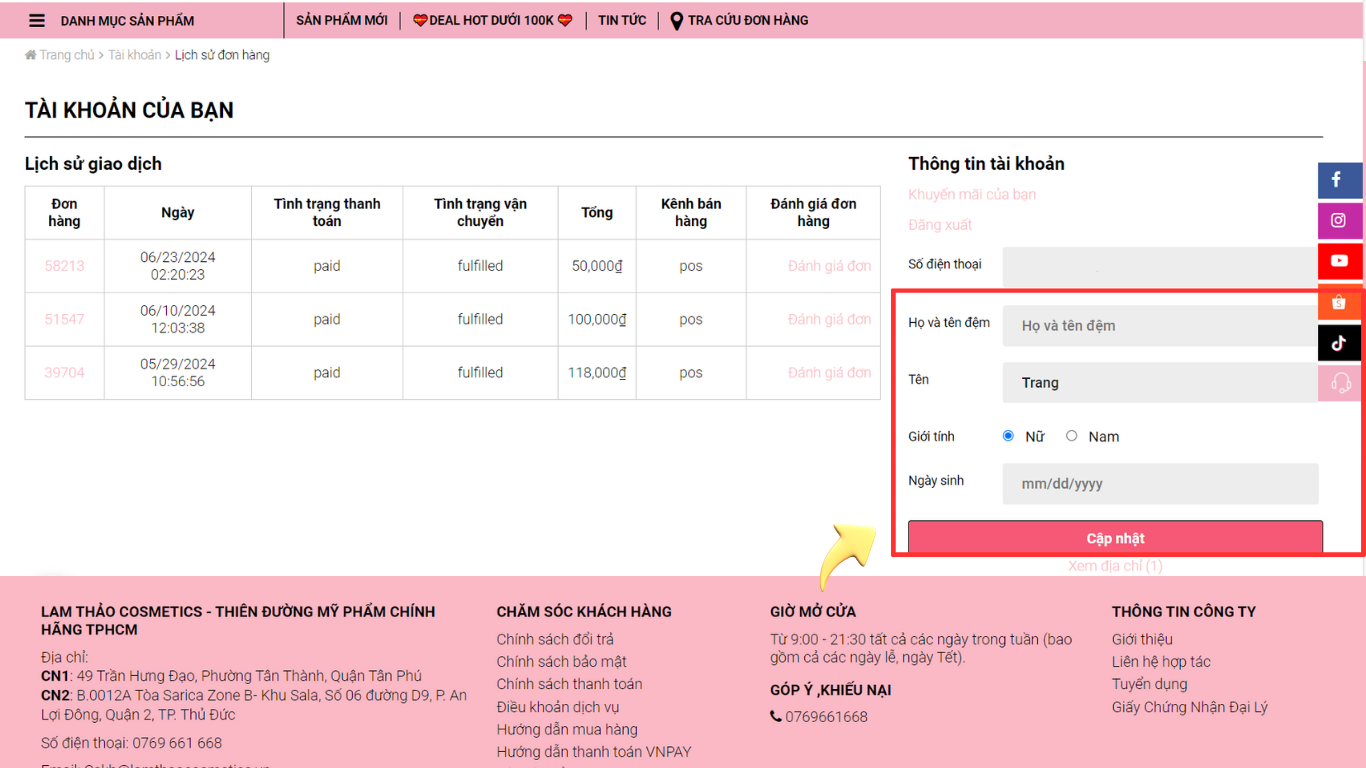Click the Tên field containing Trang
1366x768 pixels.
click(x=1160, y=382)
